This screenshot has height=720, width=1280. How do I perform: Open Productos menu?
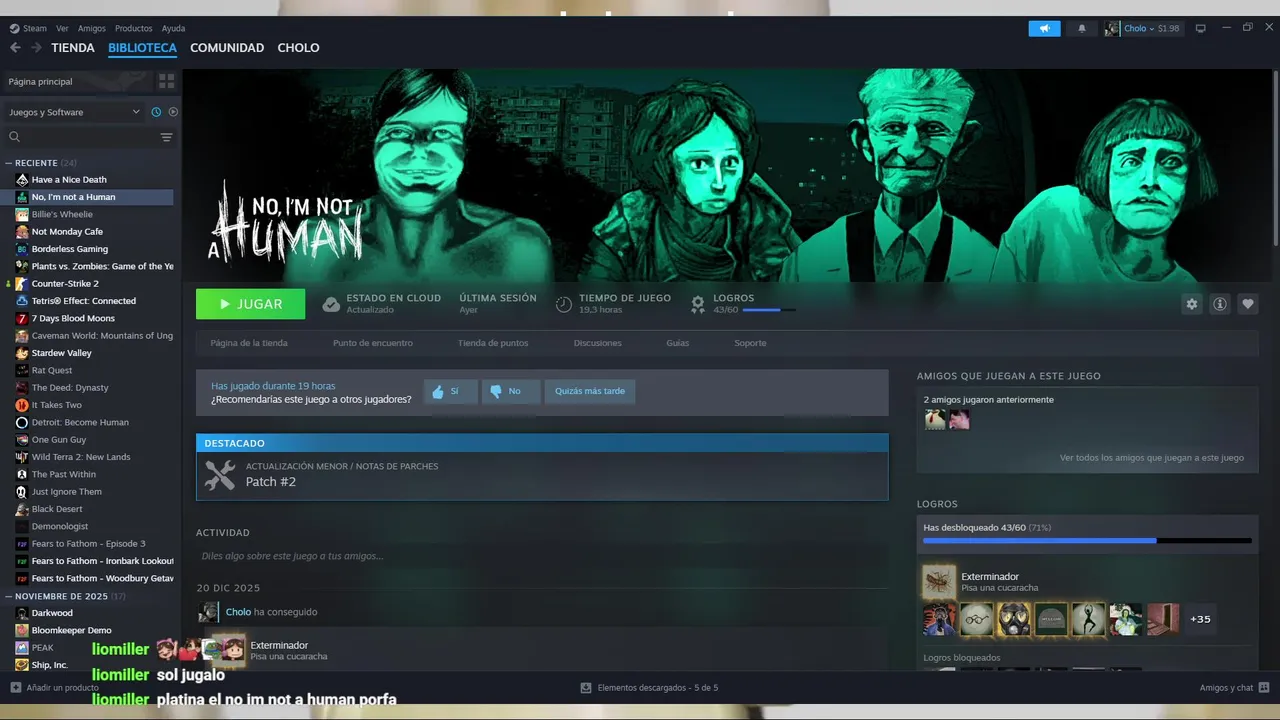(133, 28)
